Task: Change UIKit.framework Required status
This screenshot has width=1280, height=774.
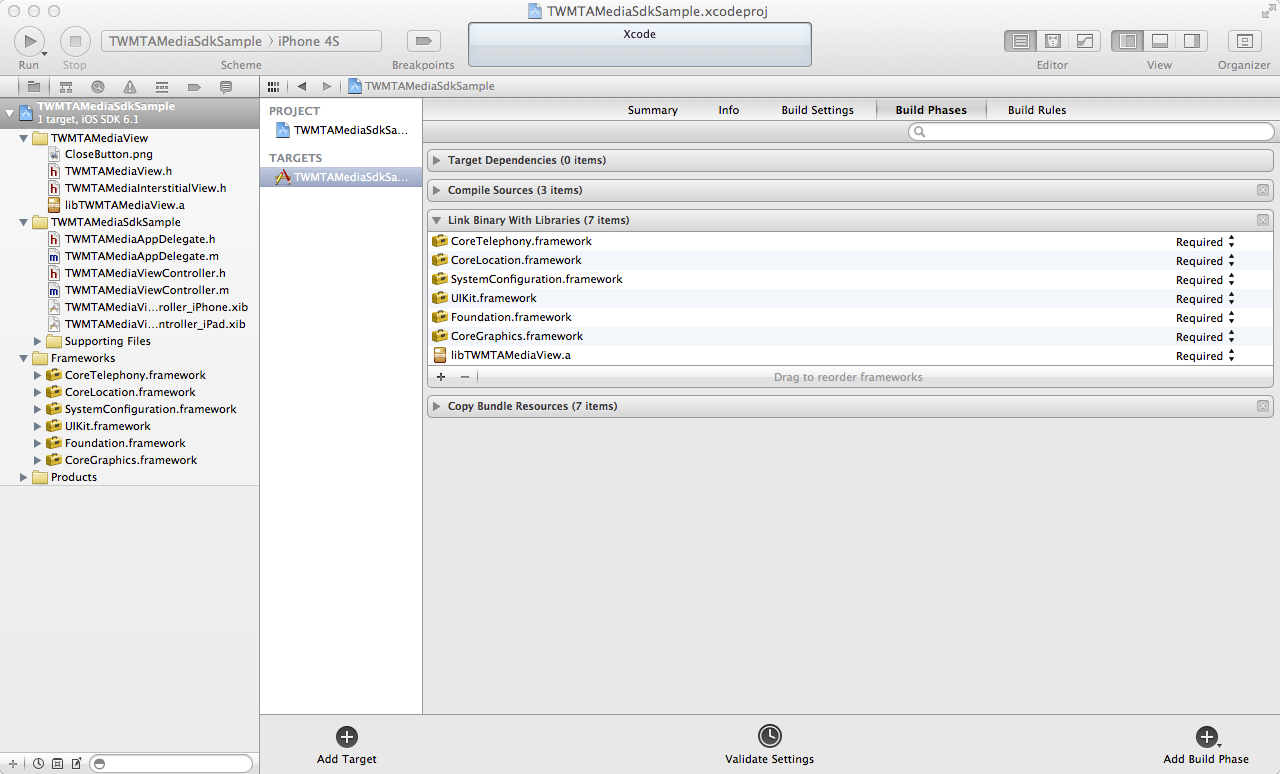Action: pyautogui.click(x=1205, y=298)
